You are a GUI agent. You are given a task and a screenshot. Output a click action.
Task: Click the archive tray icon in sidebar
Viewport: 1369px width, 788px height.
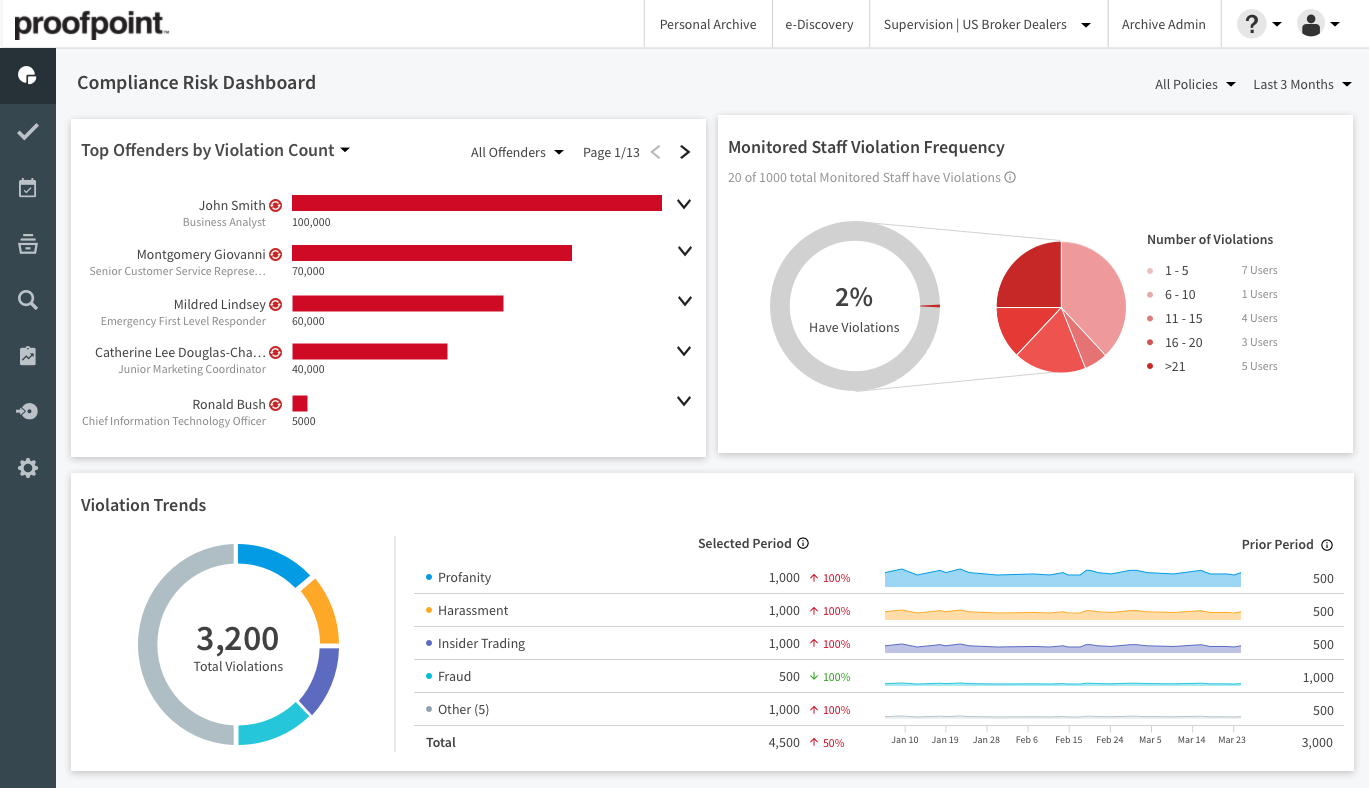(27, 243)
